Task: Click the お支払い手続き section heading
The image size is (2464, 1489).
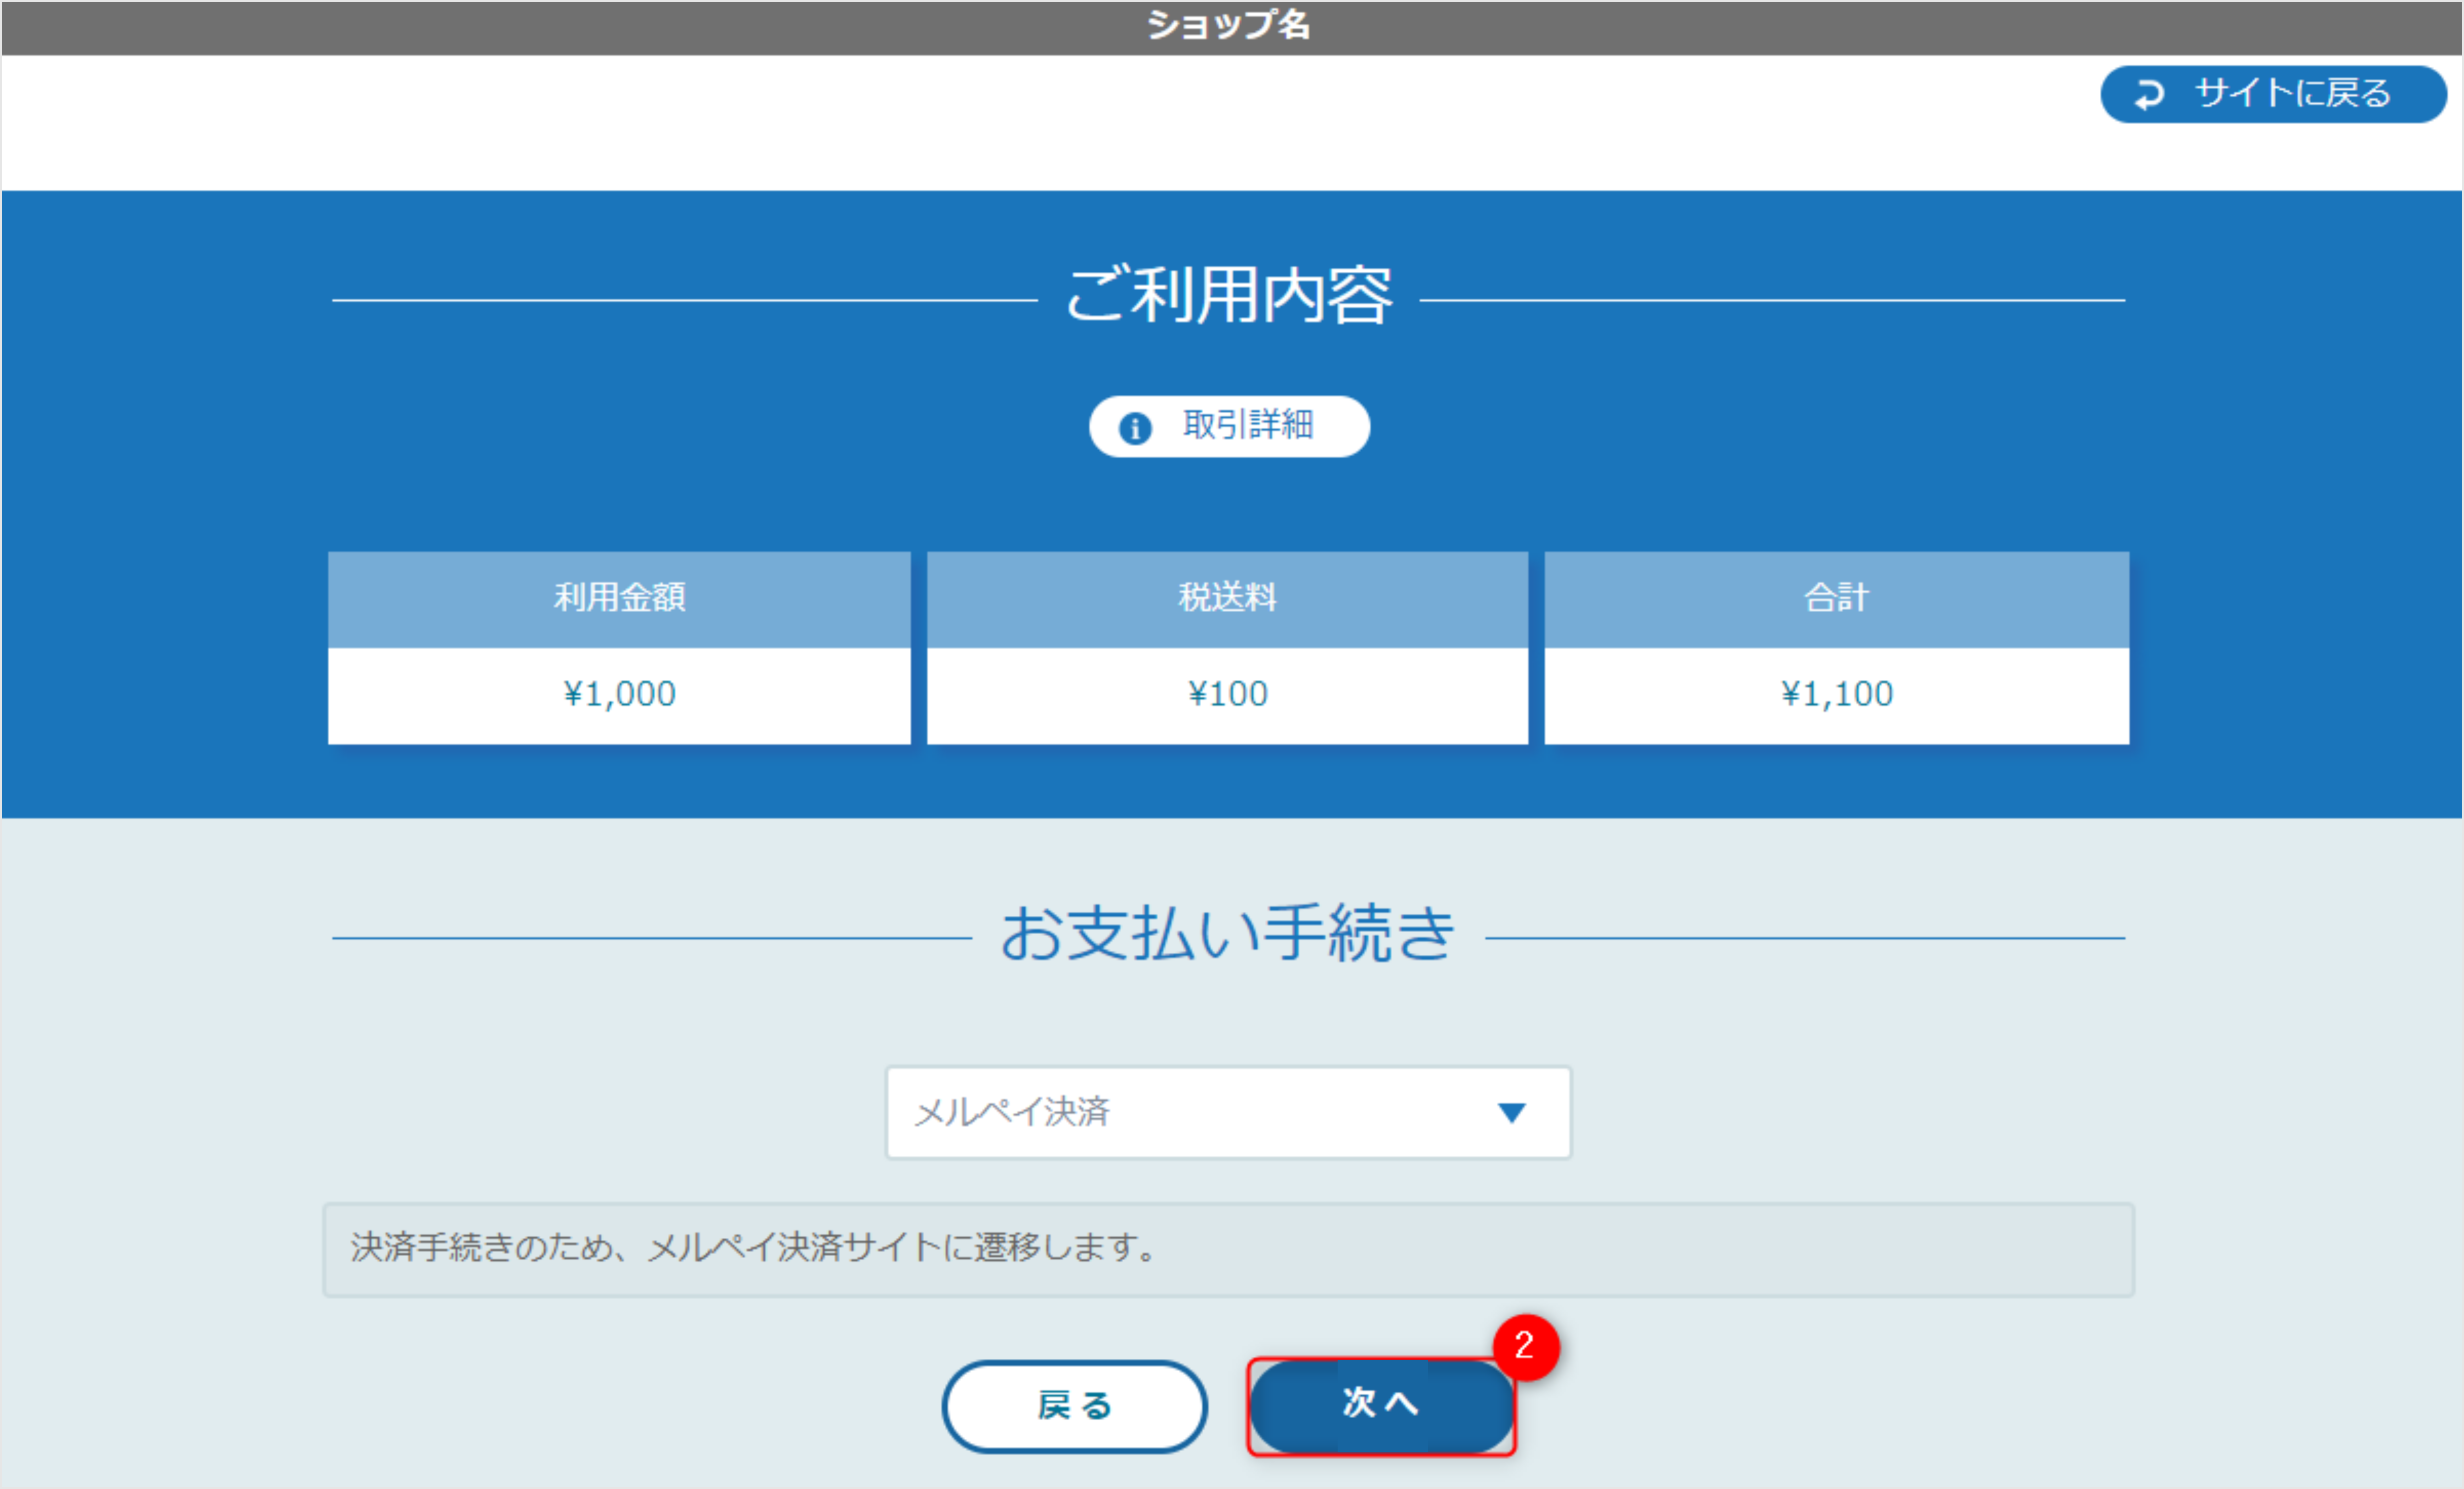Action: click(1228, 930)
